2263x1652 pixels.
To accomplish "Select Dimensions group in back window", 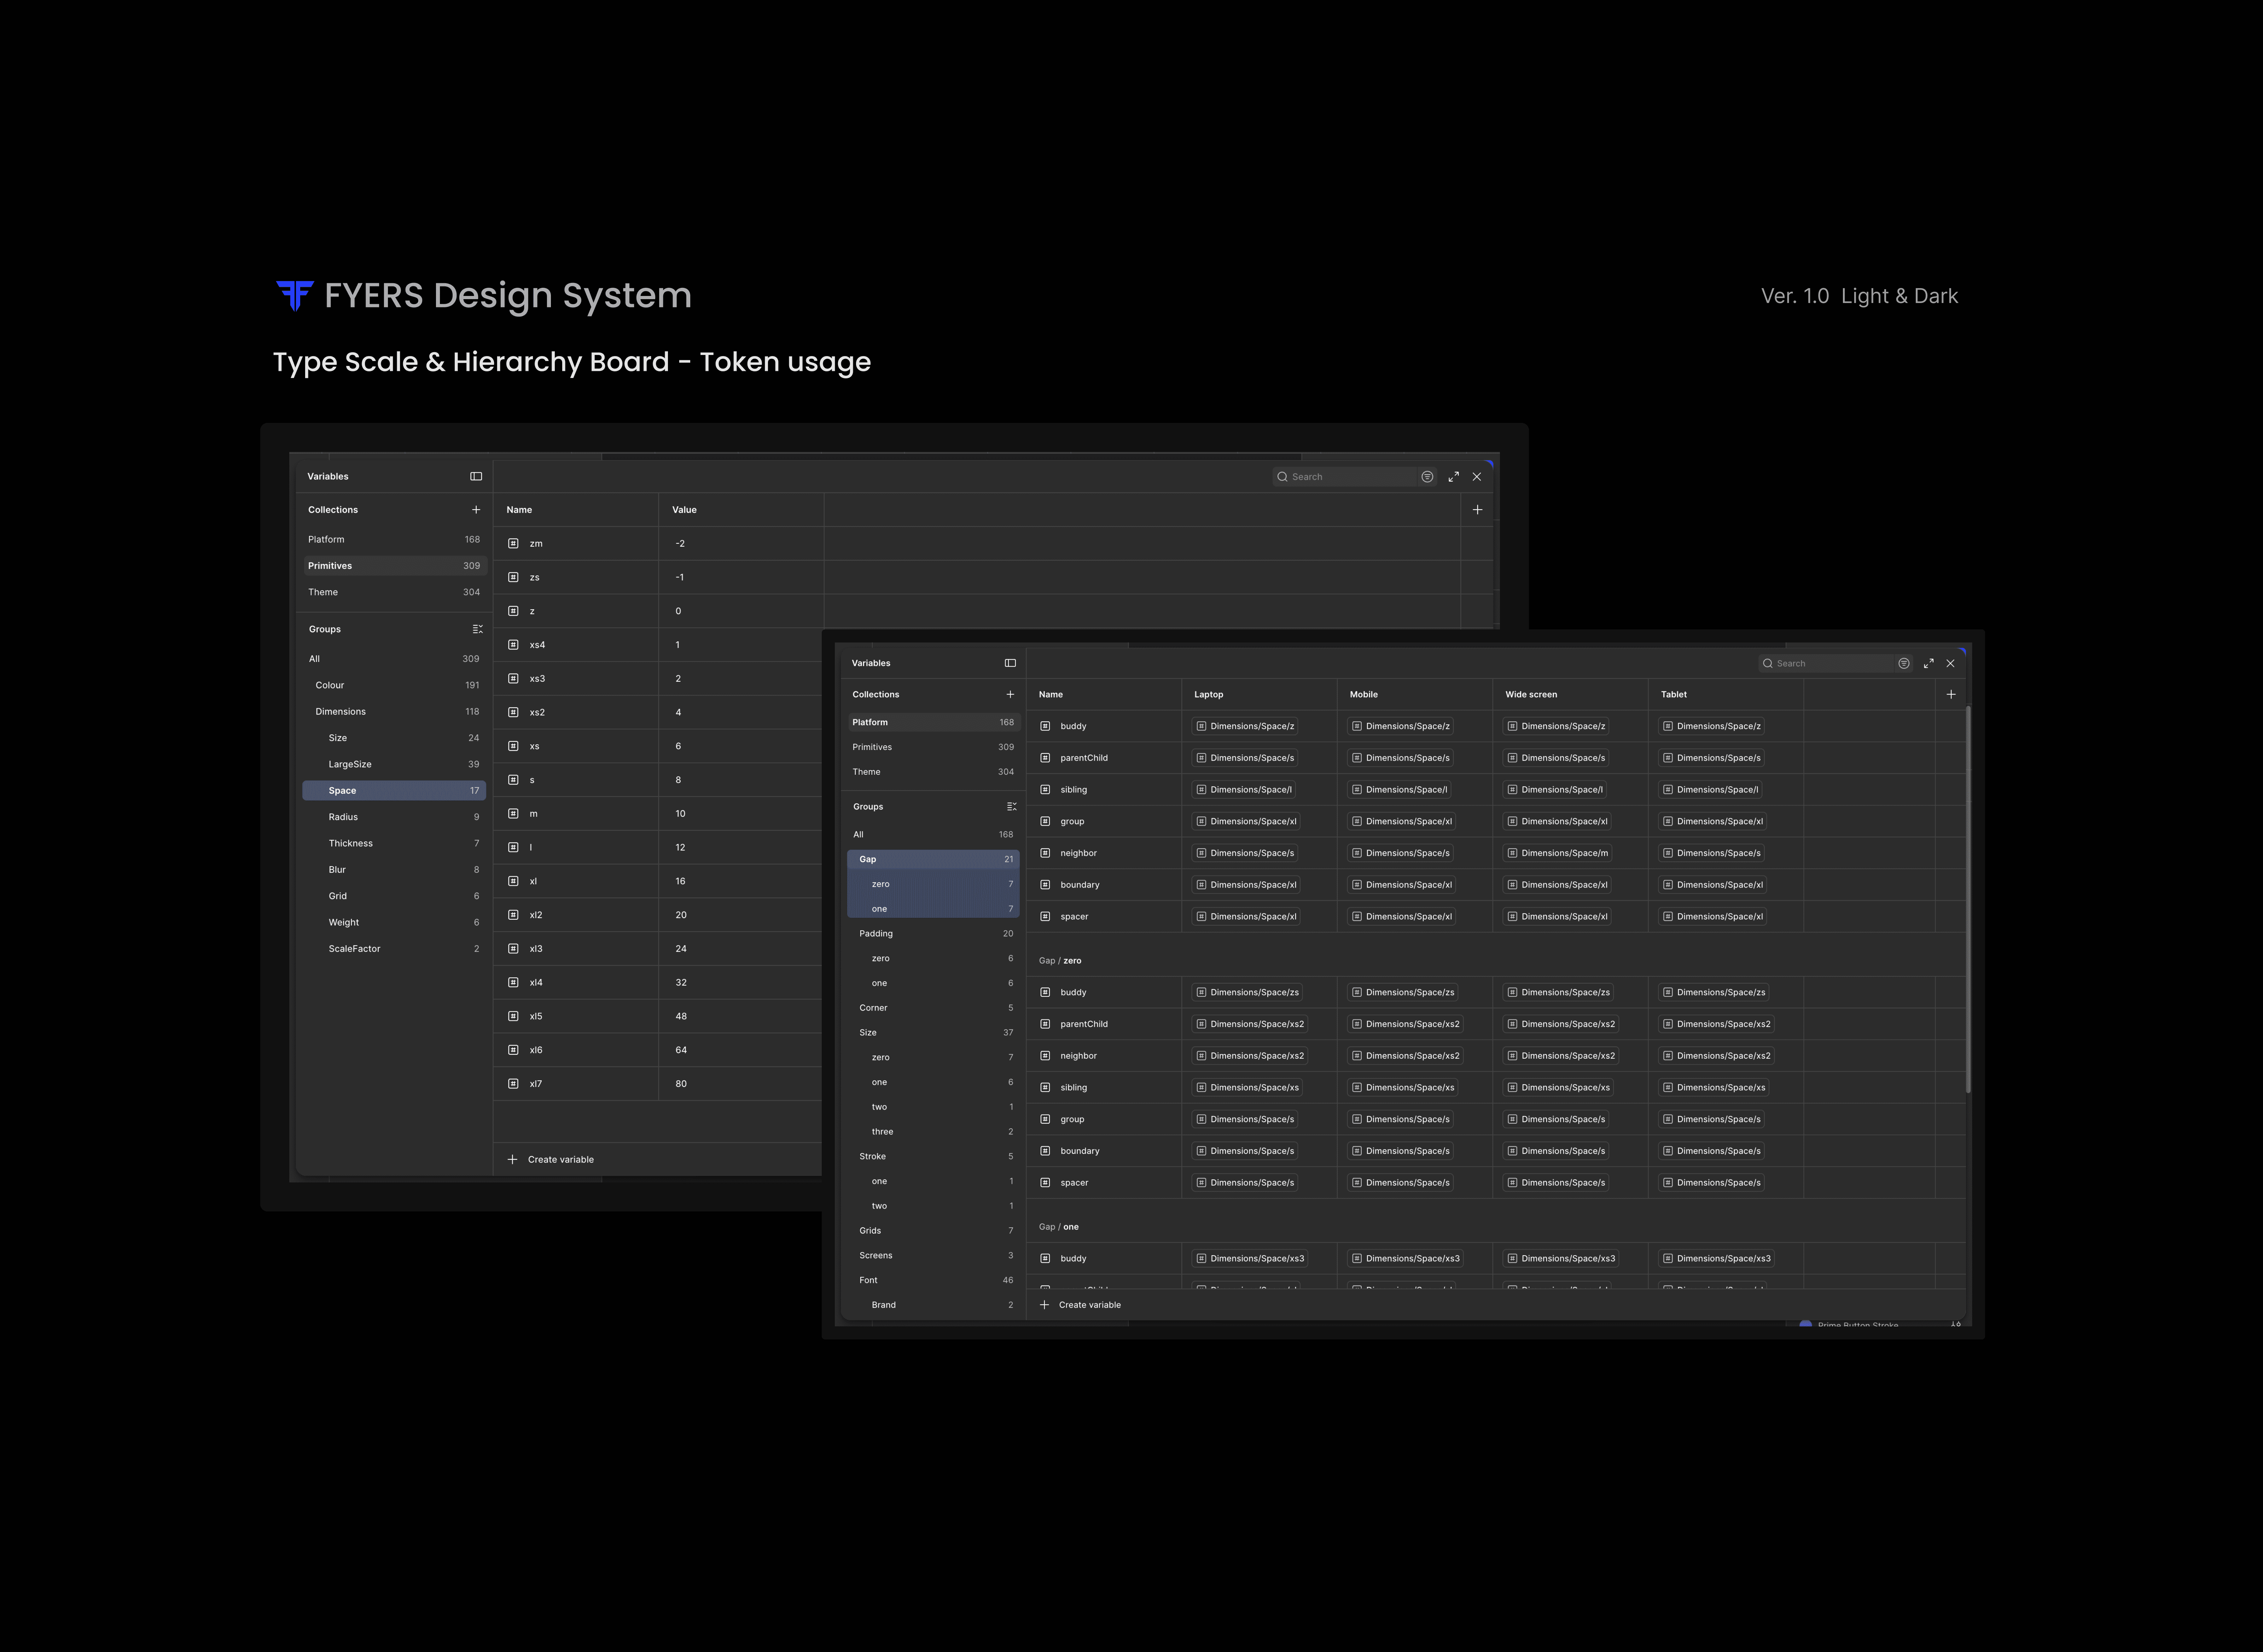I will click(x=394, y=712).
